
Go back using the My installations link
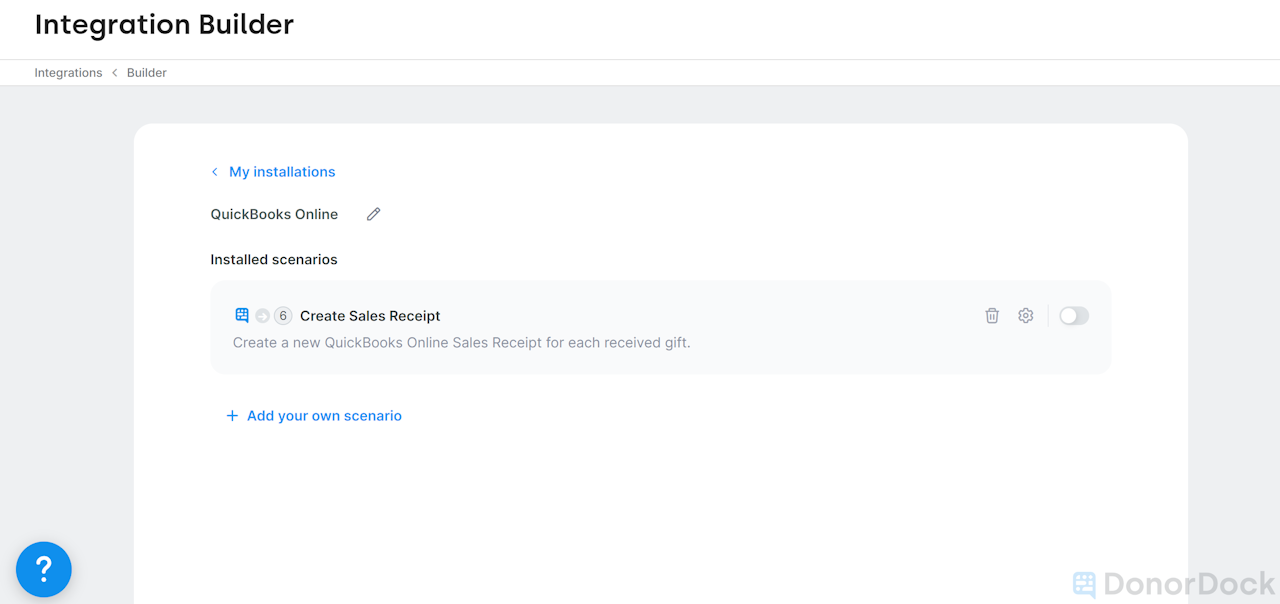(281, 171)
